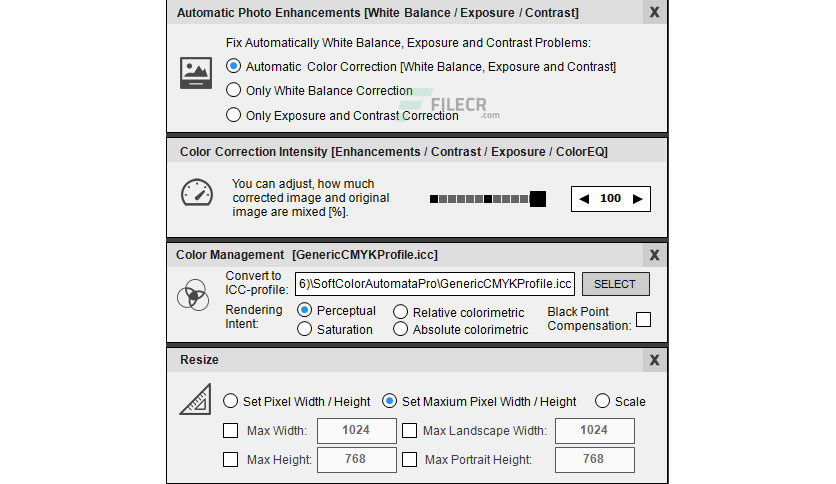Screen dimensions: 836x484
Task: Click the color correction intensity gauge icon
Action: (197, 192)
